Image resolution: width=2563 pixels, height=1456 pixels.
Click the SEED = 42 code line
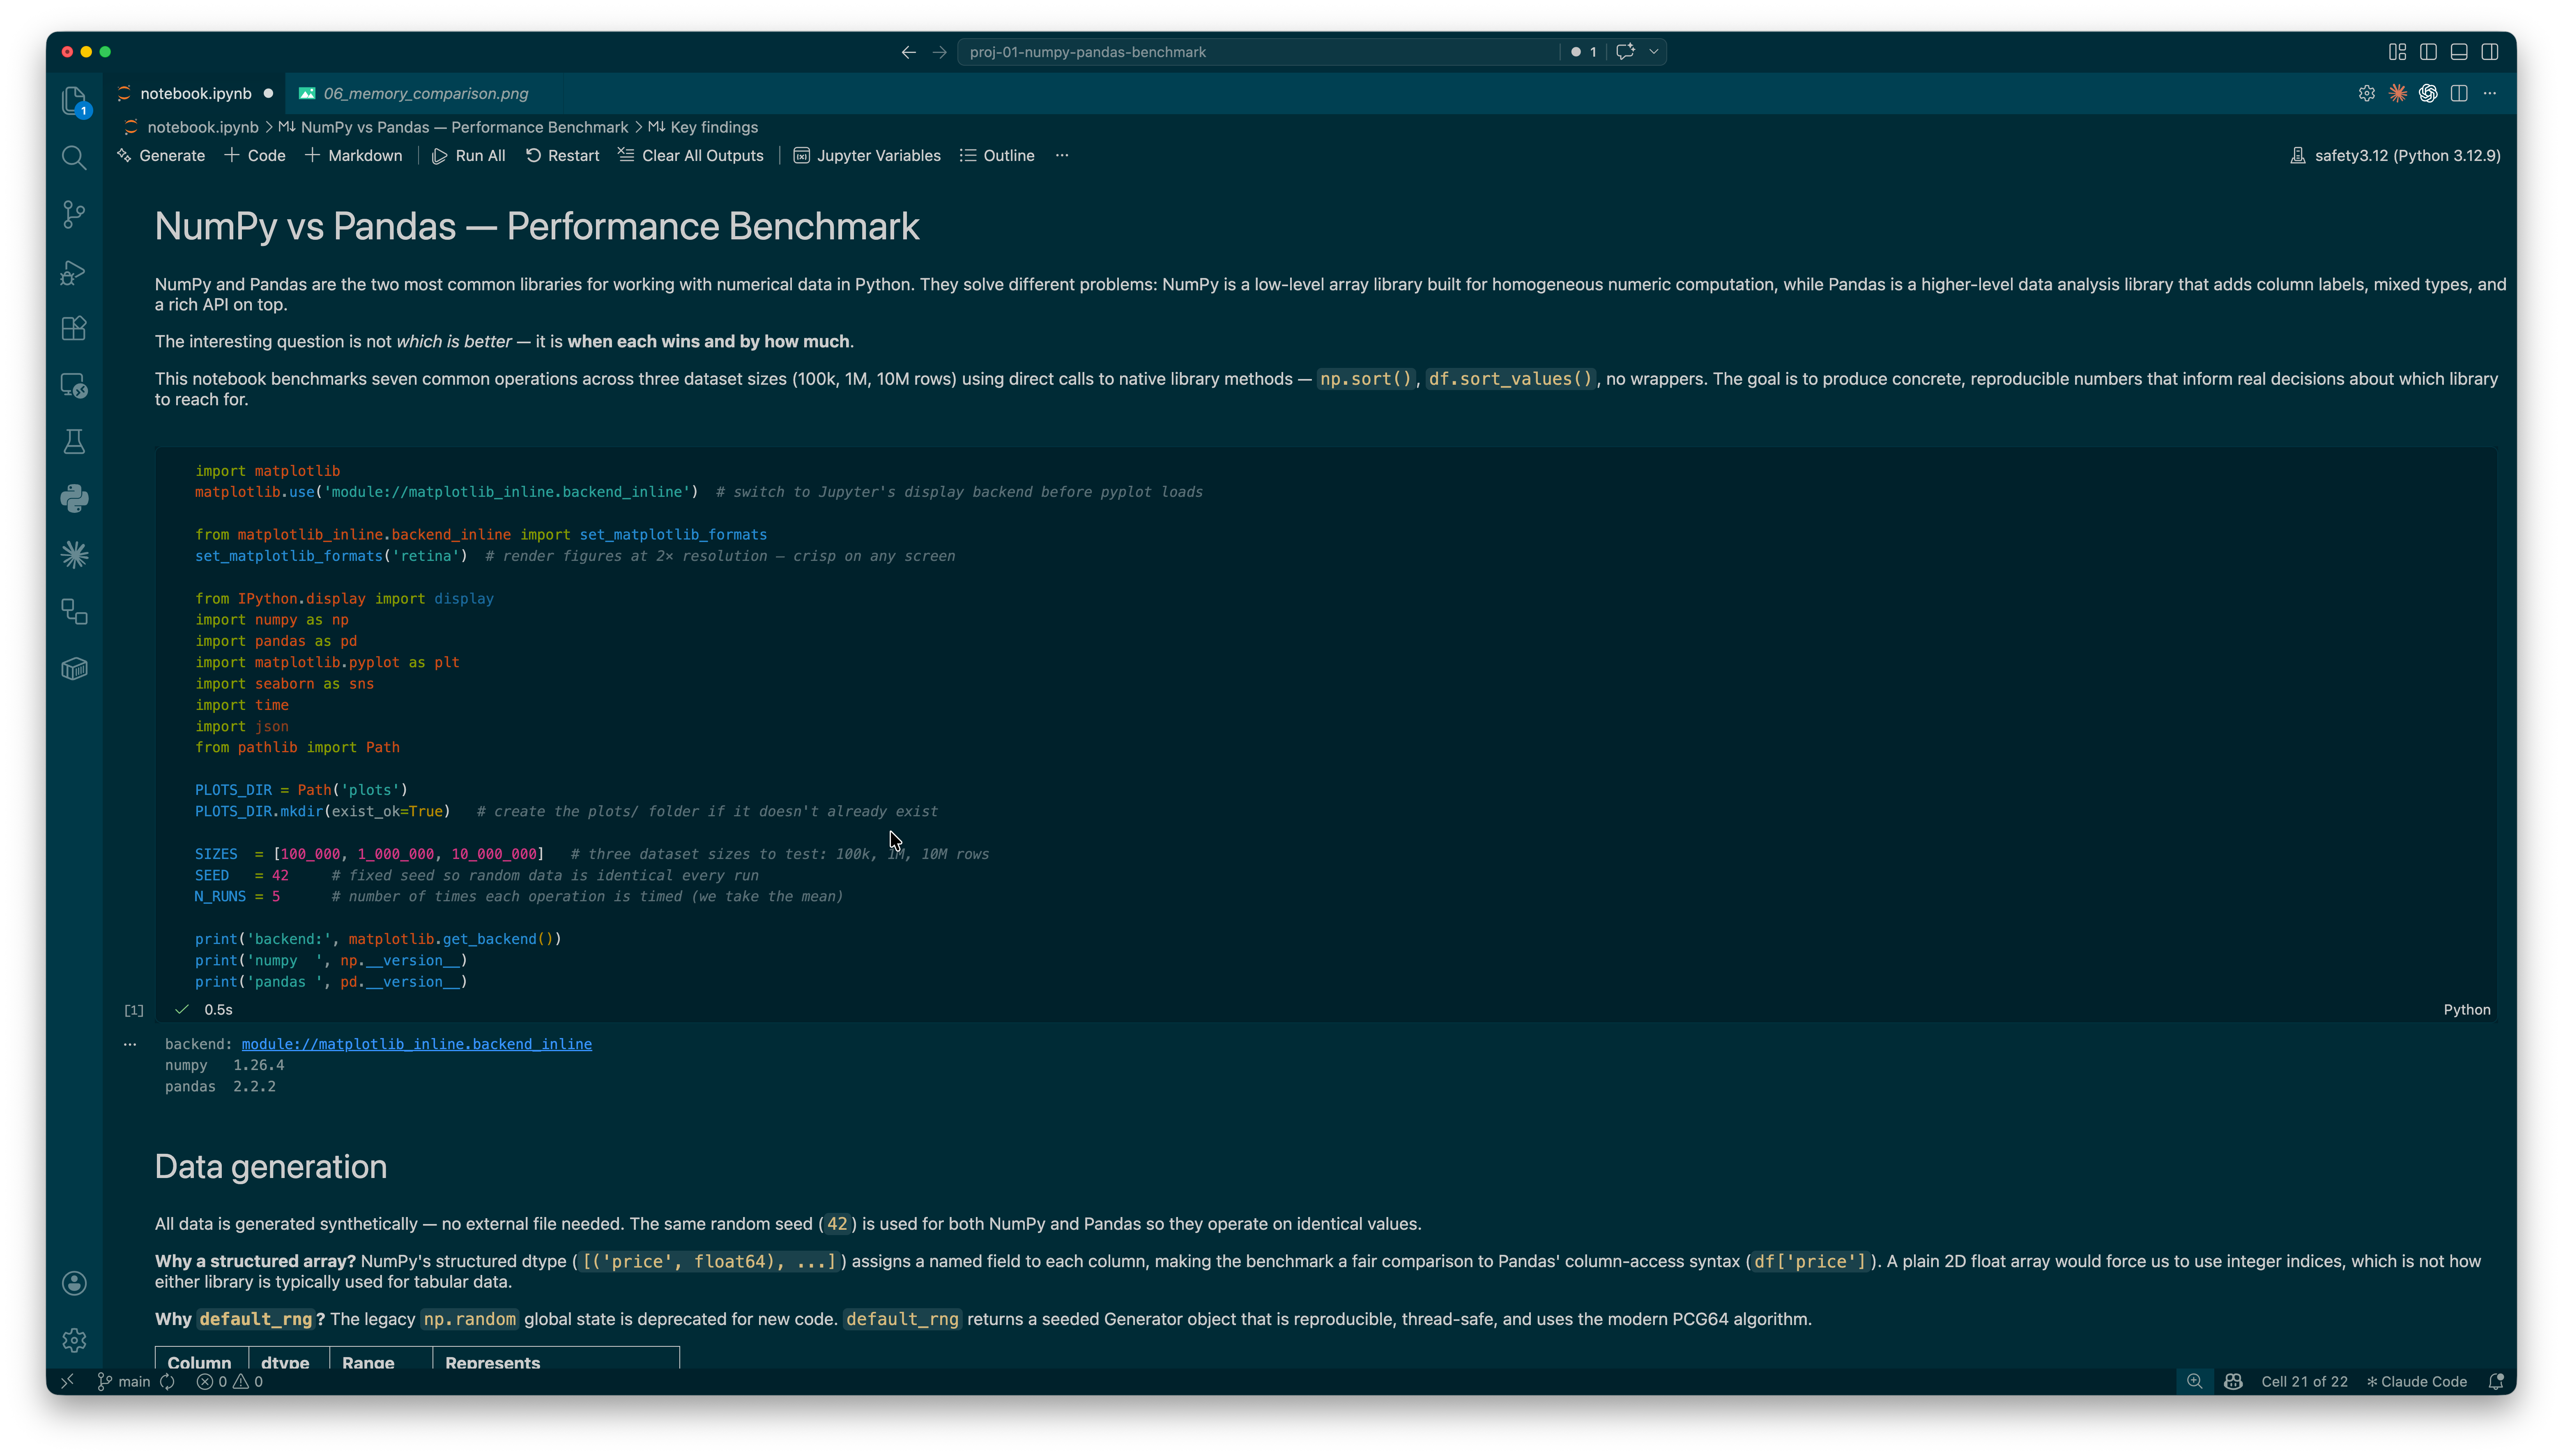click(241, 875)
